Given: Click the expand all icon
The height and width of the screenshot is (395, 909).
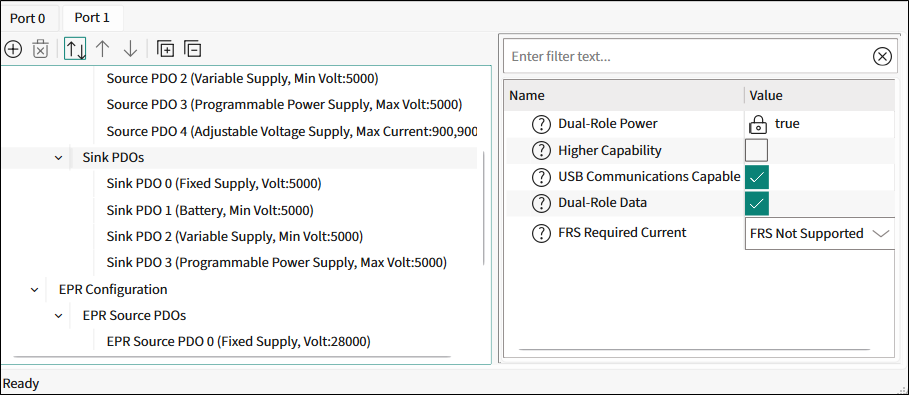Looking at the screenshot, I should [x=166, y=49].
